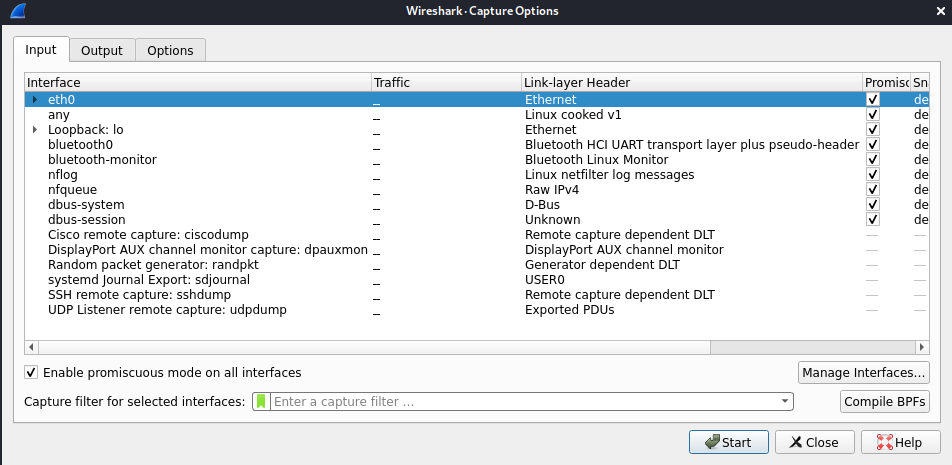Open Manage Interfaces dialog
This screenshot has height=465, width=952.
click(864, 372)
